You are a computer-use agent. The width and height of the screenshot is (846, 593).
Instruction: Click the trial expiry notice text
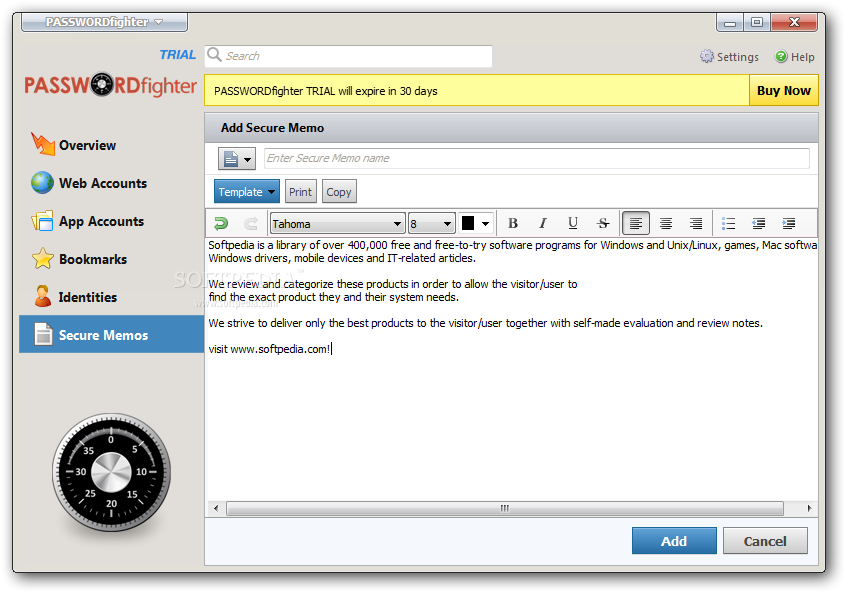(325, 91)
